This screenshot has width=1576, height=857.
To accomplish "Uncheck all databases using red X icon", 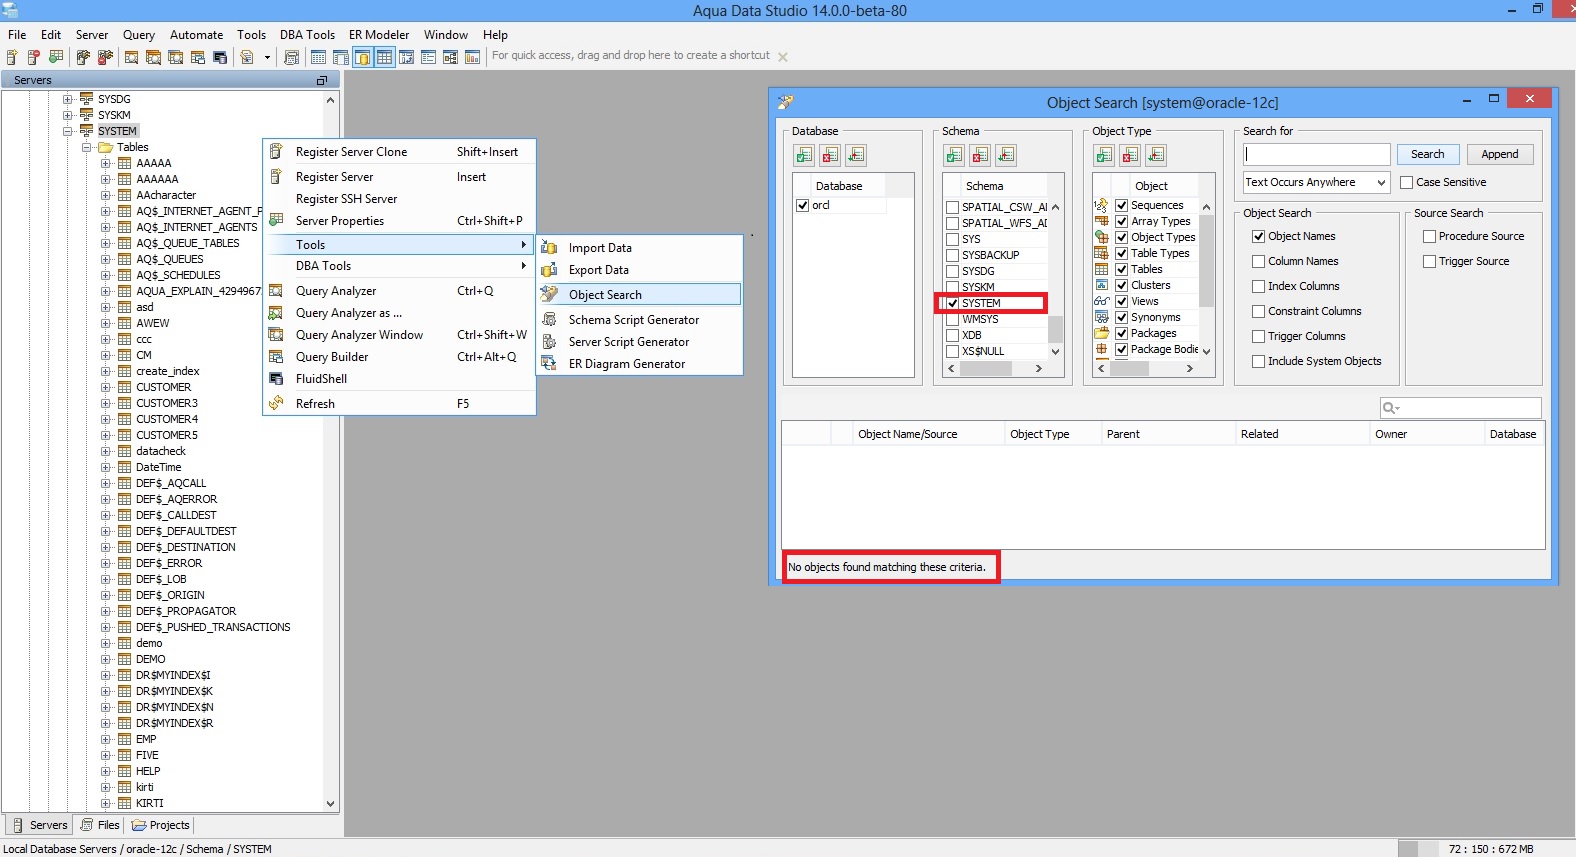I will [830, 155].
